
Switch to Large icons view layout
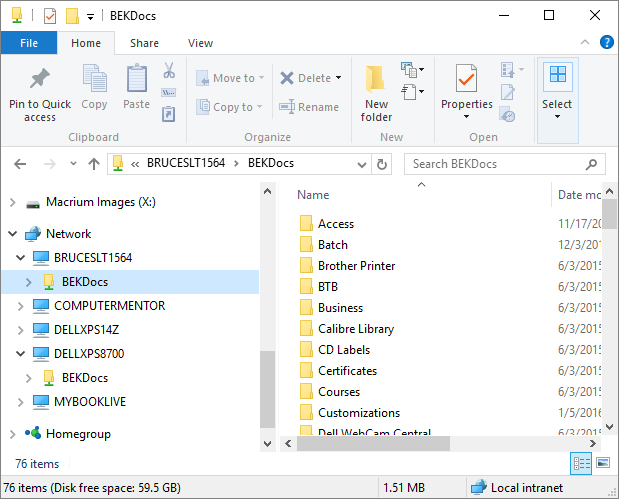pos(603,463)
